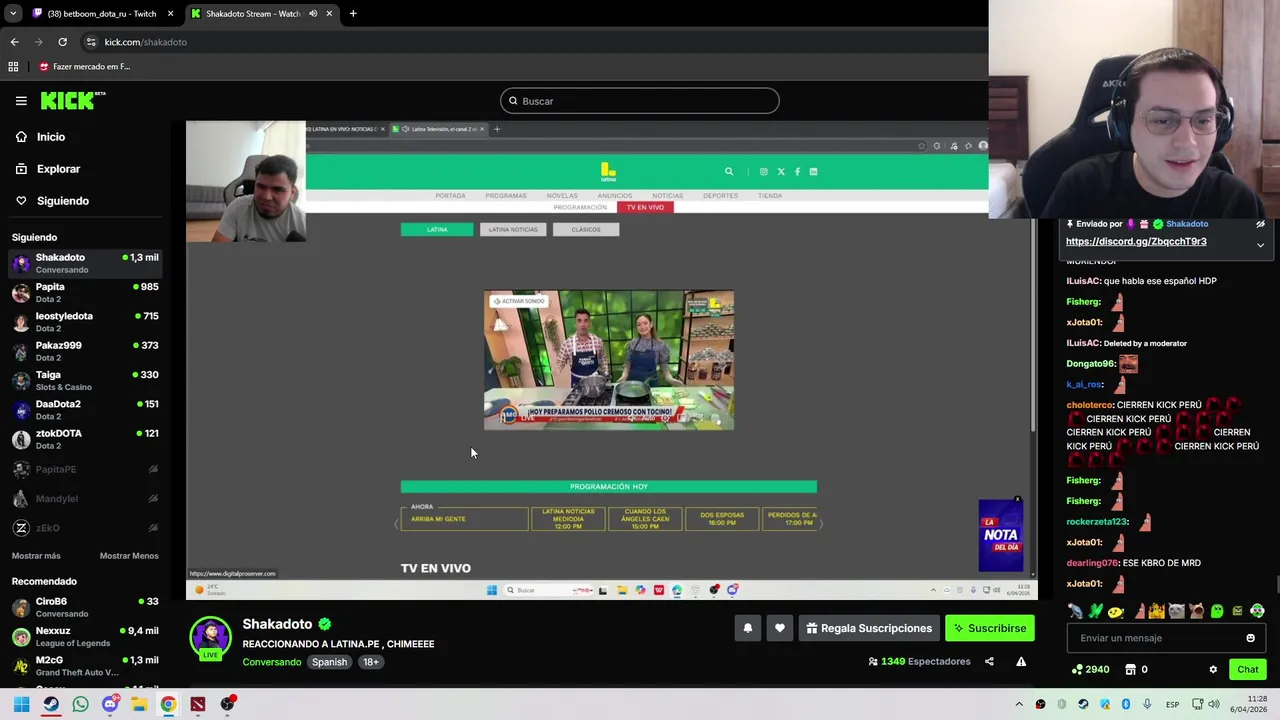The width and height of the screenshot is (1280, 720).
Task: Open OBS Studio from the taskbar
Action: coord(227,704)
